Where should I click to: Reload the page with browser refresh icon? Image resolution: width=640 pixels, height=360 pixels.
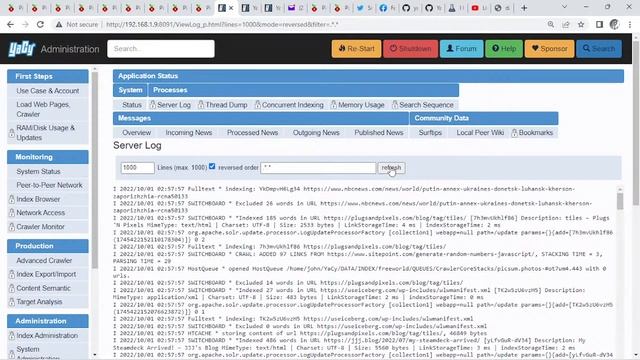pyautogui.click(x=40, y=24)
